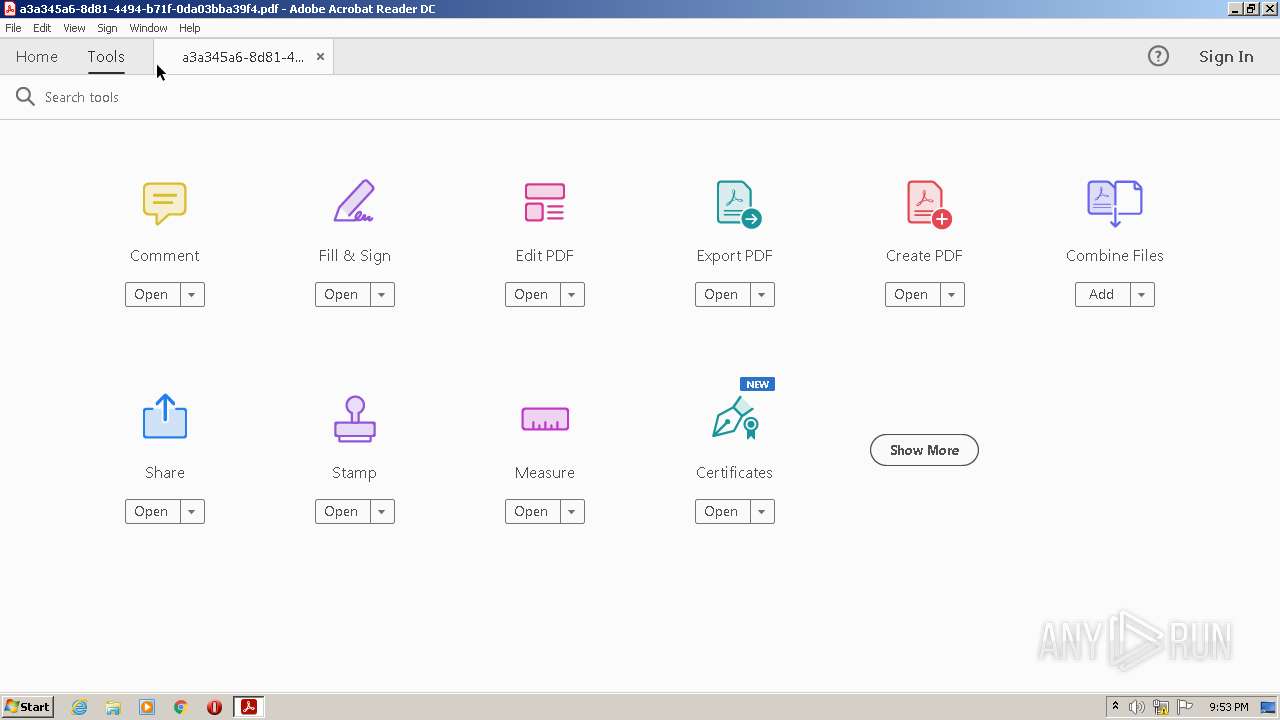The height and width of the screenshot is (720, 1280).
Task: Expand the Create PDF dropdown arrow
Action: click(951, 295)
